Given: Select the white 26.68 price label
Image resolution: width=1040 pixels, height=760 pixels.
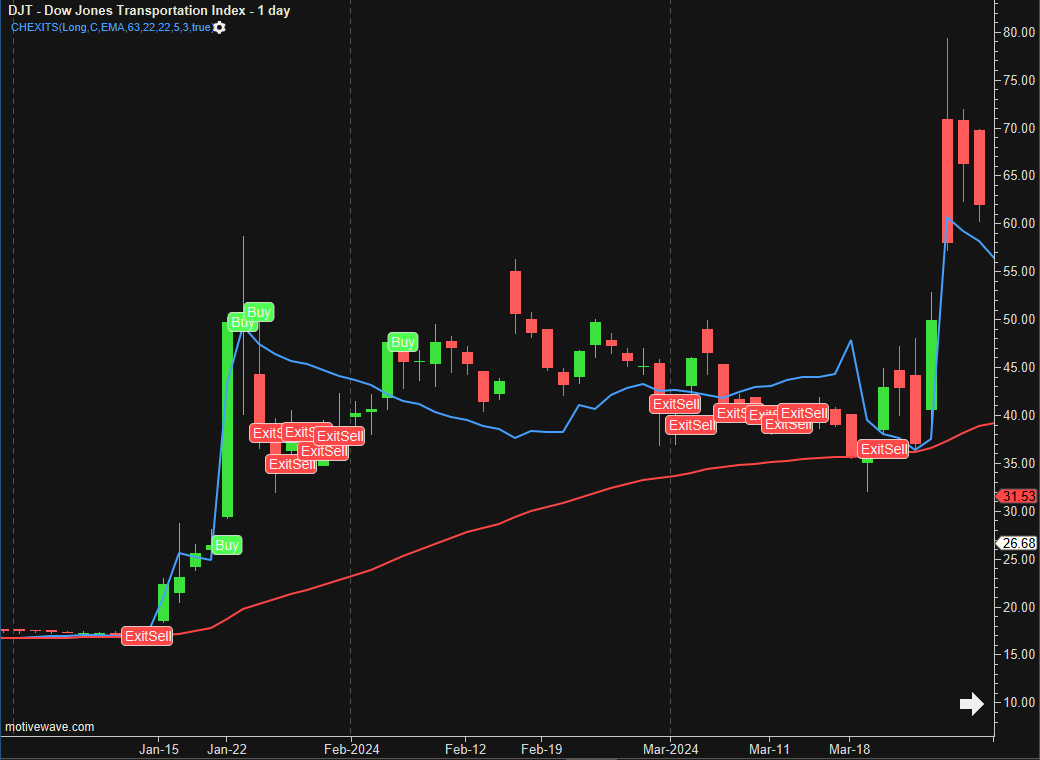Looking at the screenshot, I should point(1018,543).
